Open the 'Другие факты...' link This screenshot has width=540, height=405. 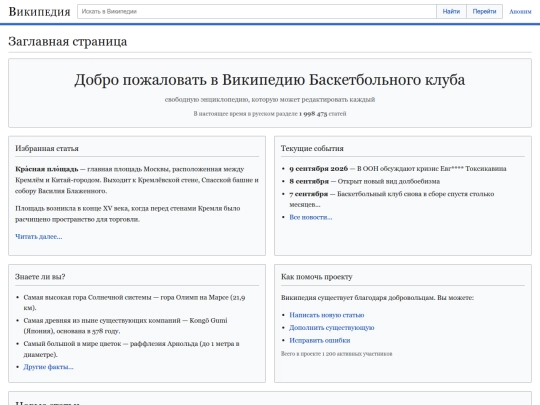point(48,367)
